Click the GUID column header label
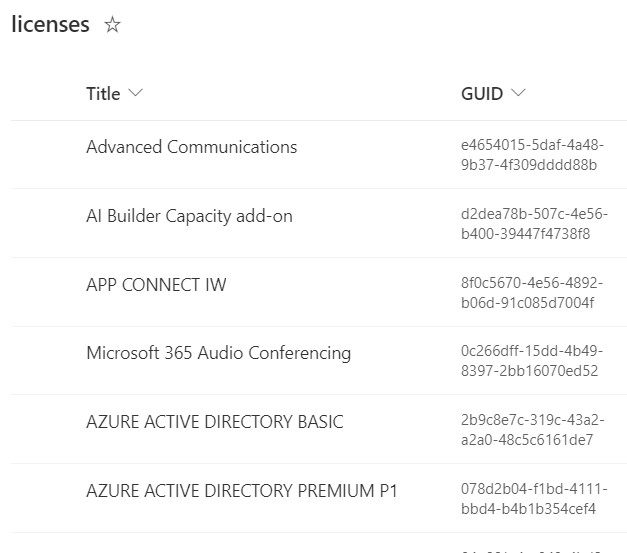Image resolution: width=627 pixels, height=553 pixels. (481, 94)
